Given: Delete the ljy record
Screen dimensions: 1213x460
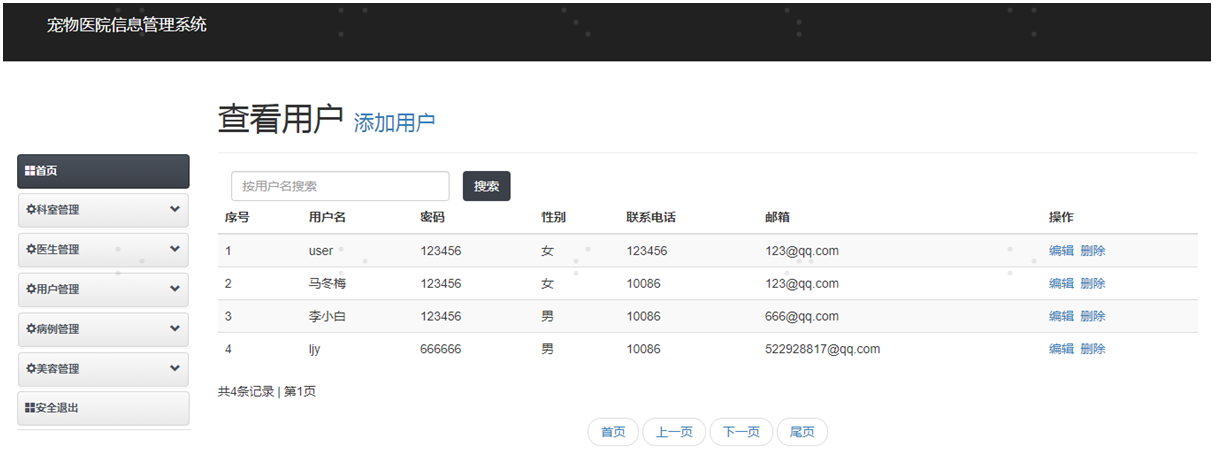Looking at the screenshot, I should (1093, 349).
